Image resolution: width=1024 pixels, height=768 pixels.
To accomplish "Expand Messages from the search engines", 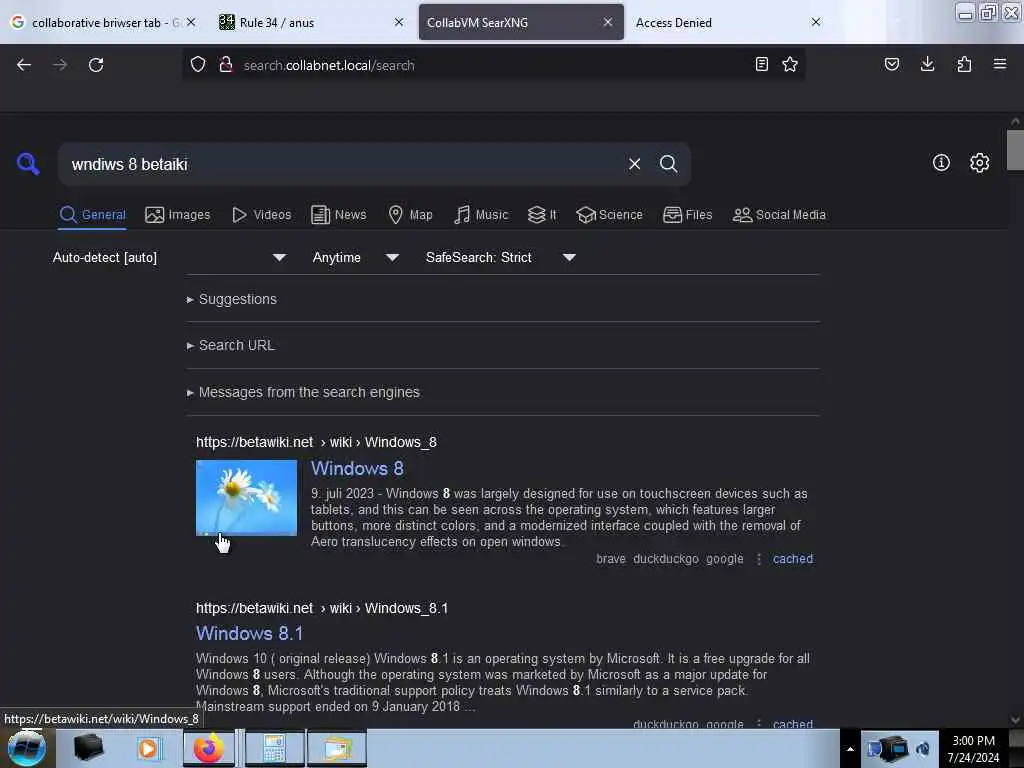I will pyautogui.click(x=303, y=392).
